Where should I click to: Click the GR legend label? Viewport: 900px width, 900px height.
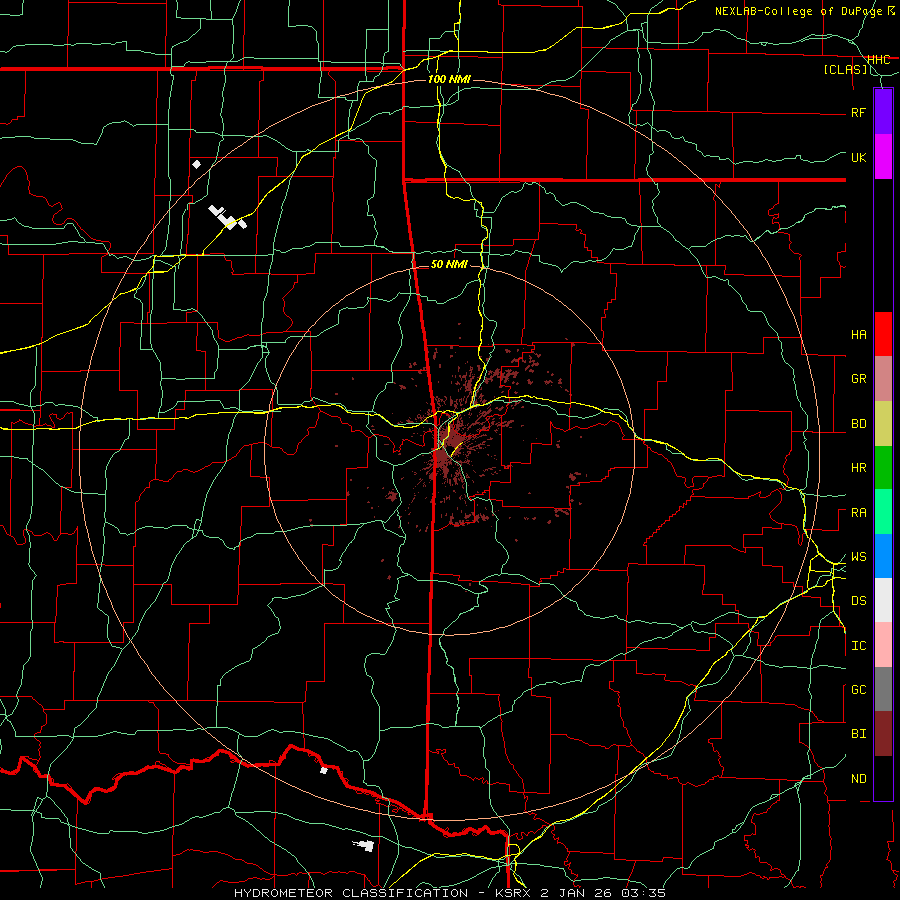click(x=859, y=379)
